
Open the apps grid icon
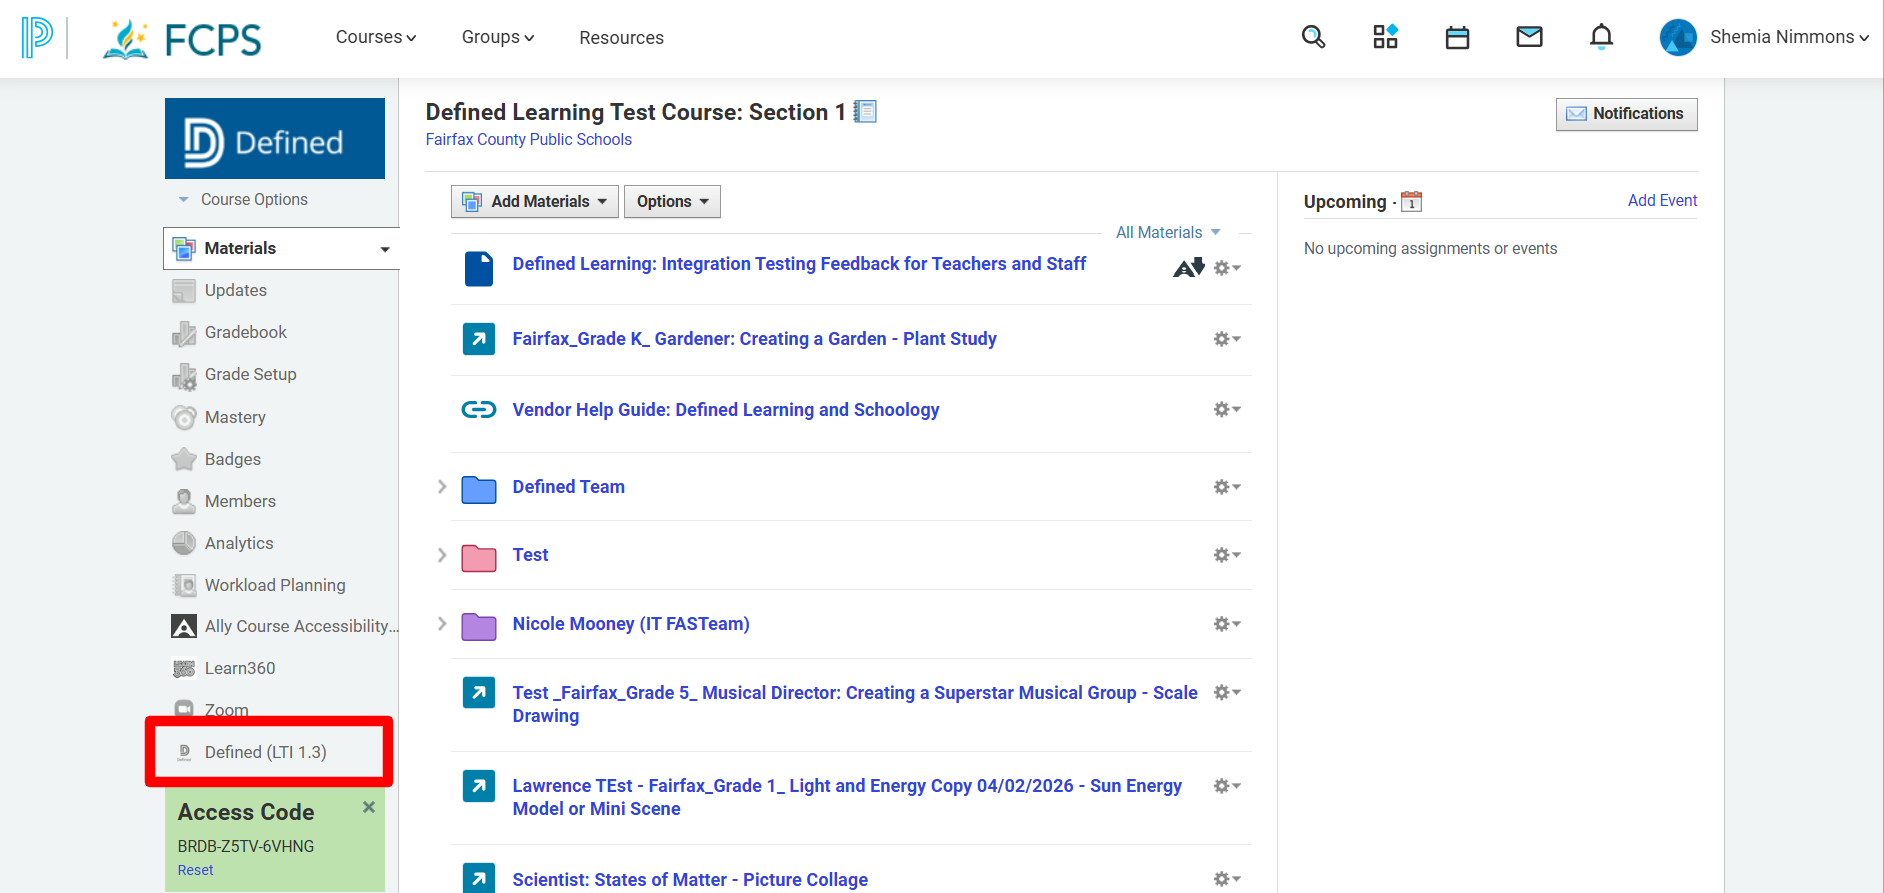[1385, 37]
